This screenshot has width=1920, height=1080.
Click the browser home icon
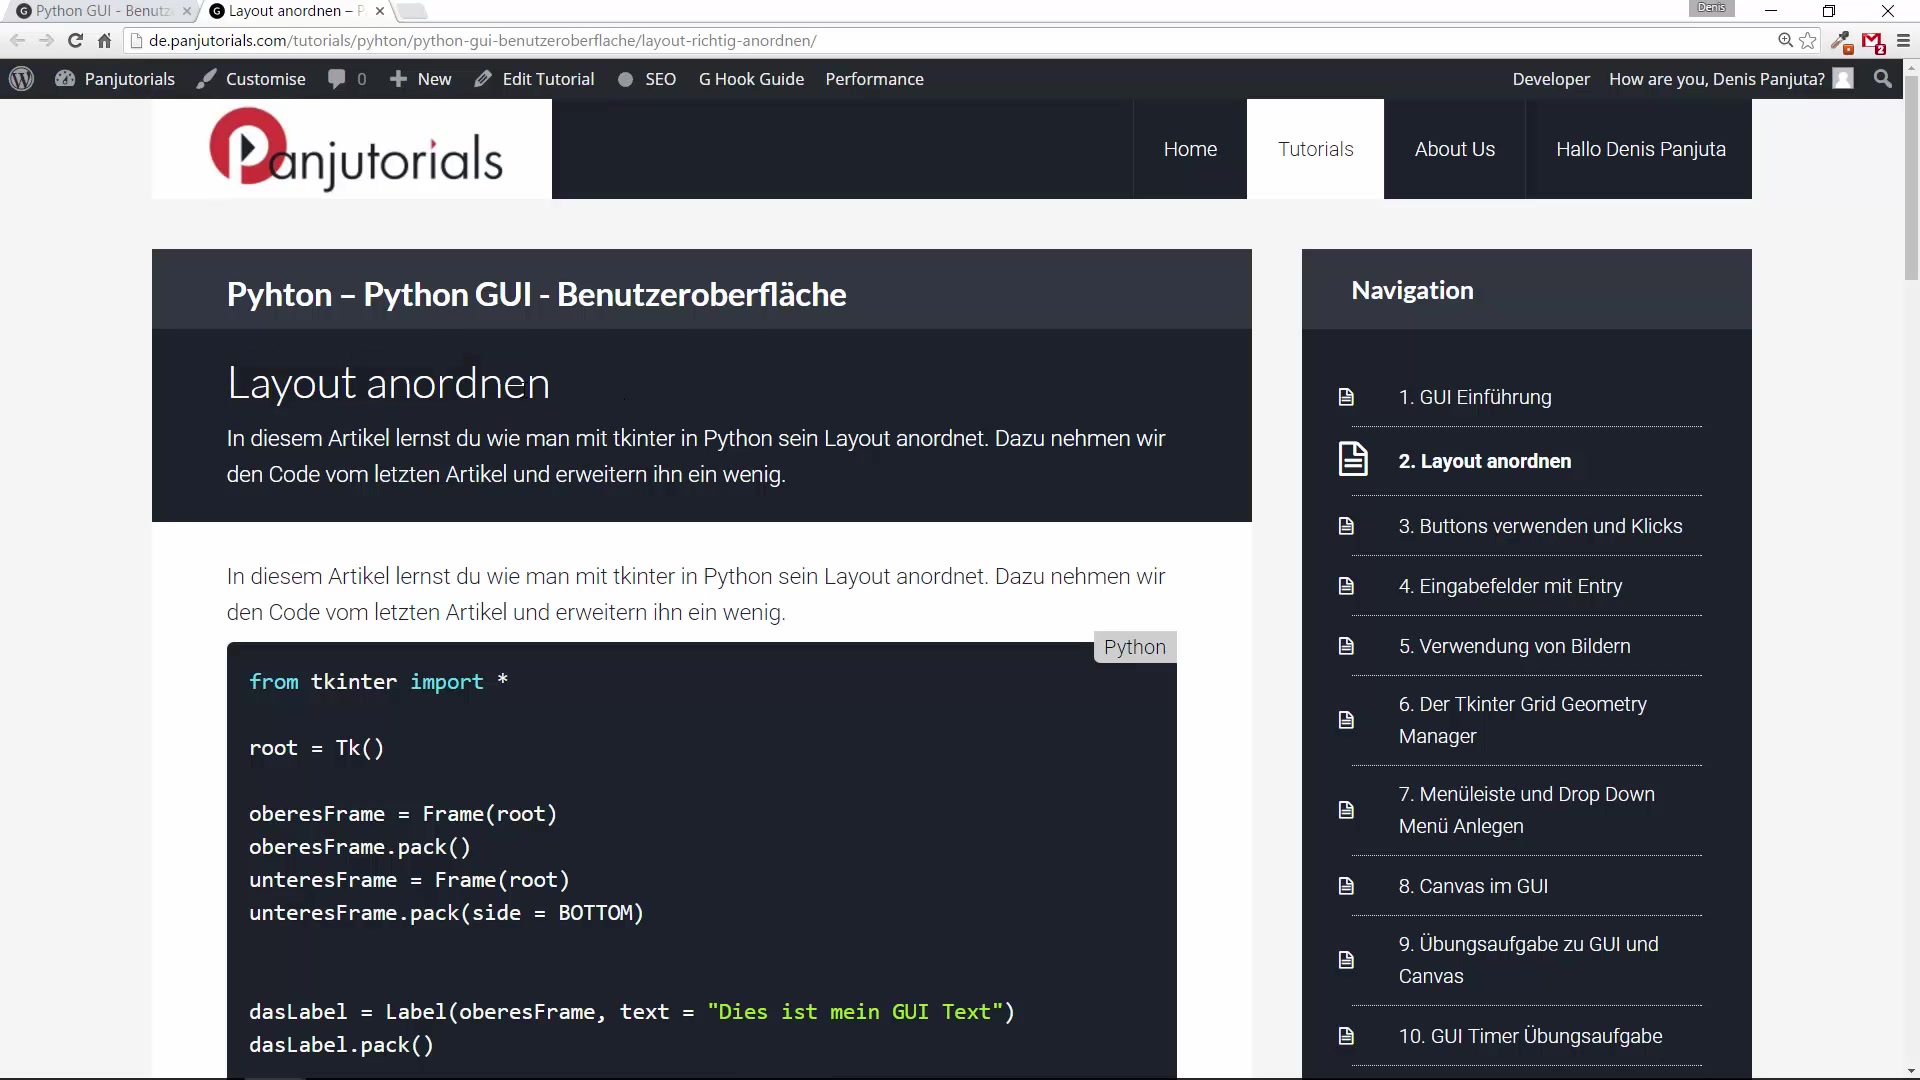point(104,41)
